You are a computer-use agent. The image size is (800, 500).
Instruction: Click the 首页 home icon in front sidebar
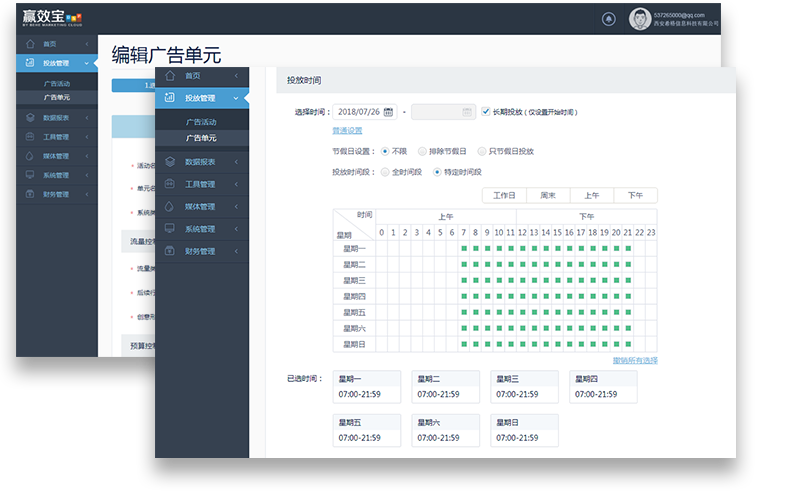pos(170,76)
